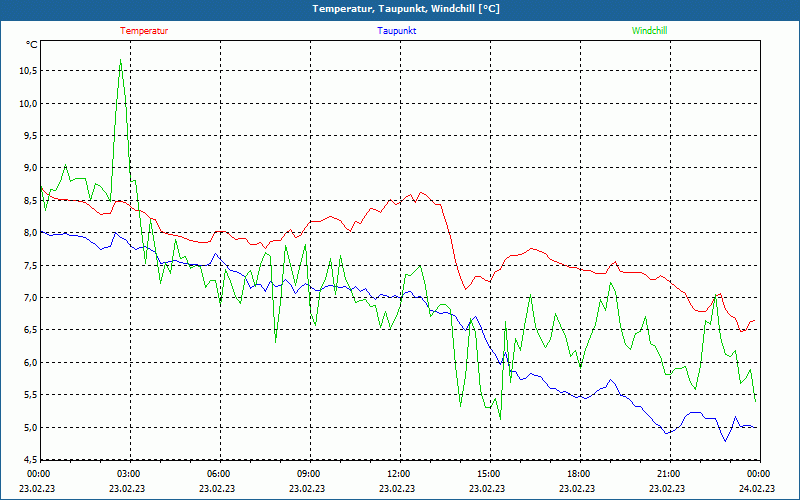Image resolution: width=800 pixels, height=500 pixels.
Task: Click the 15:00 time axis label
Action: (x=489, y=474)
